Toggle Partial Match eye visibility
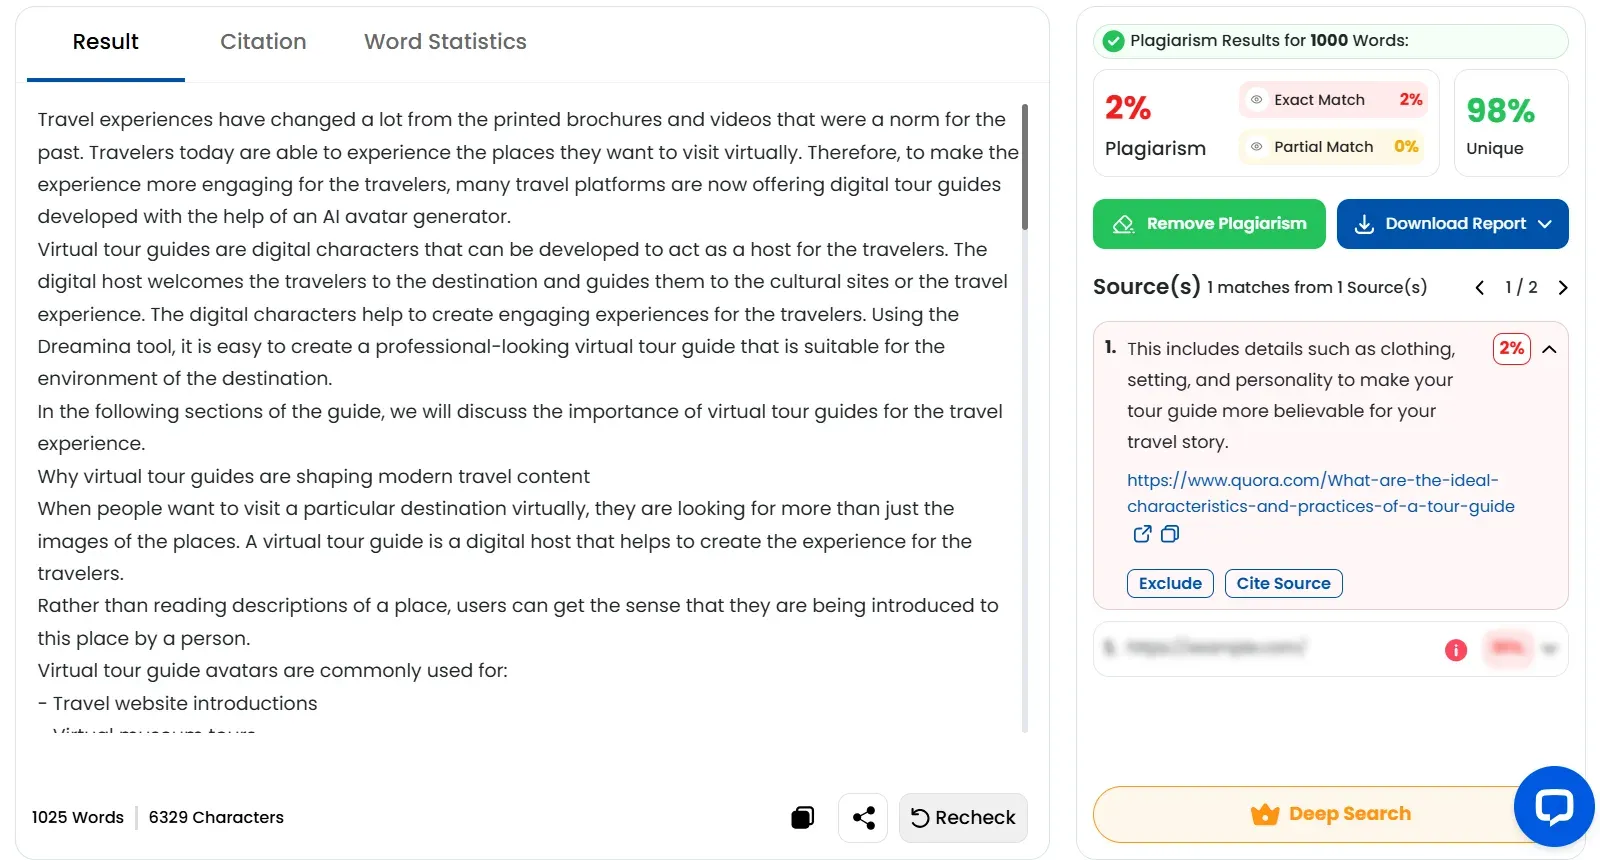 pyautogui.click(x=1257, y=147)
